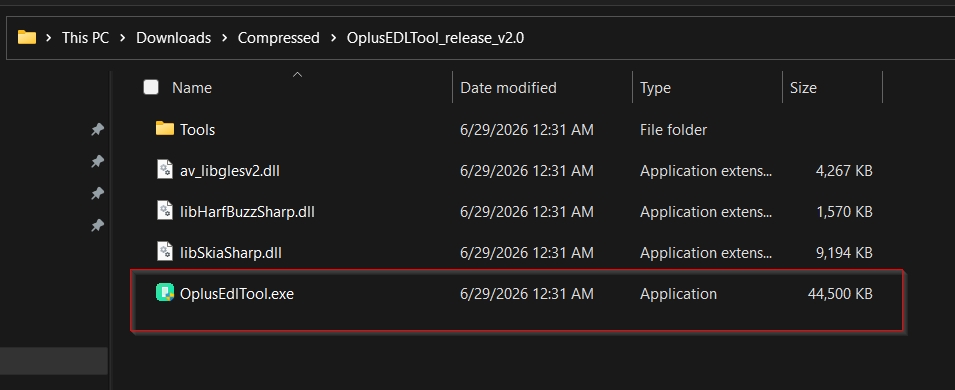Sort by the Date modified column header
This screenshot has height=390, width=955.
(509, 88)
